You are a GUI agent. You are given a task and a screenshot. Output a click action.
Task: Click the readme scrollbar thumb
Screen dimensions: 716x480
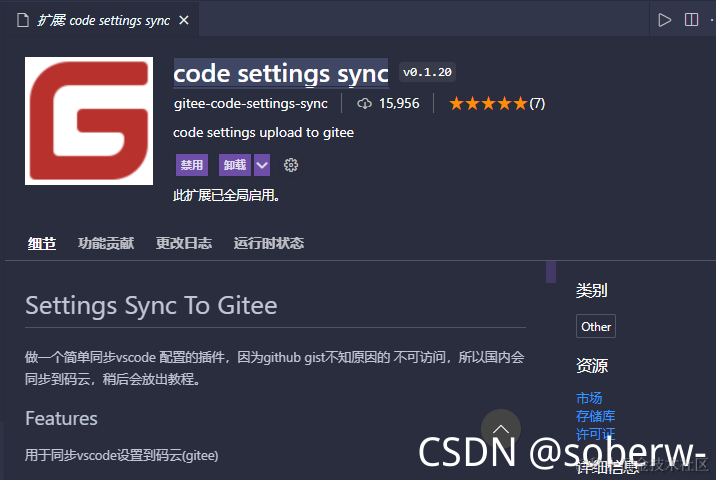pyautogui.click(x=551, y=272)
